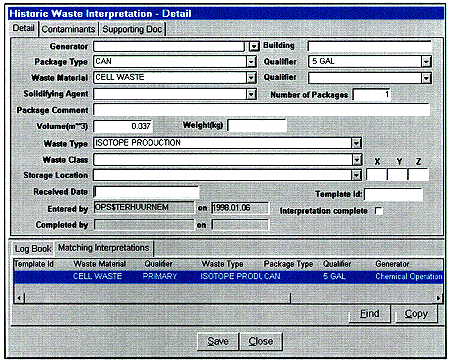Click the horizontal scrollbar thumb
This screenshot has height=362, width=451.
(157, 298)
